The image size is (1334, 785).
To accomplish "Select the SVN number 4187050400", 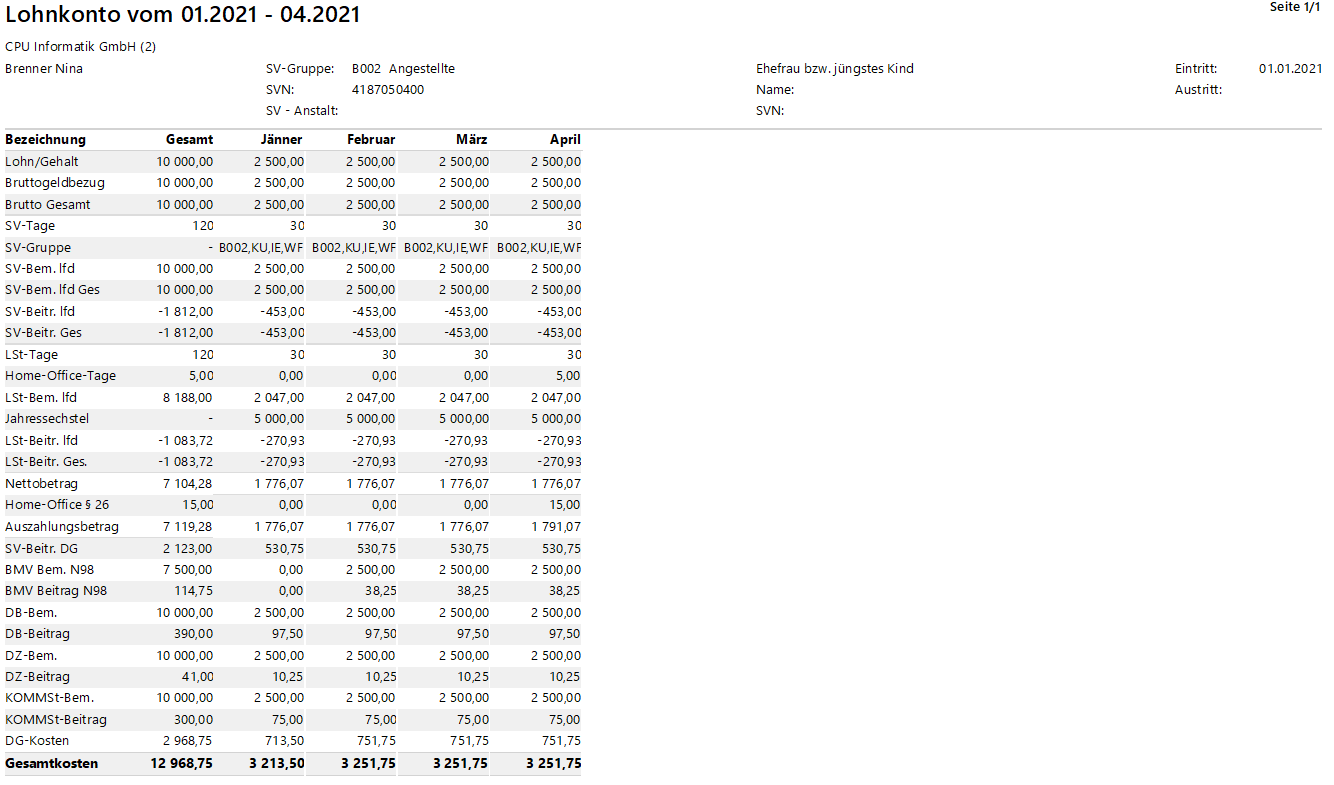I will pos(388,90).
